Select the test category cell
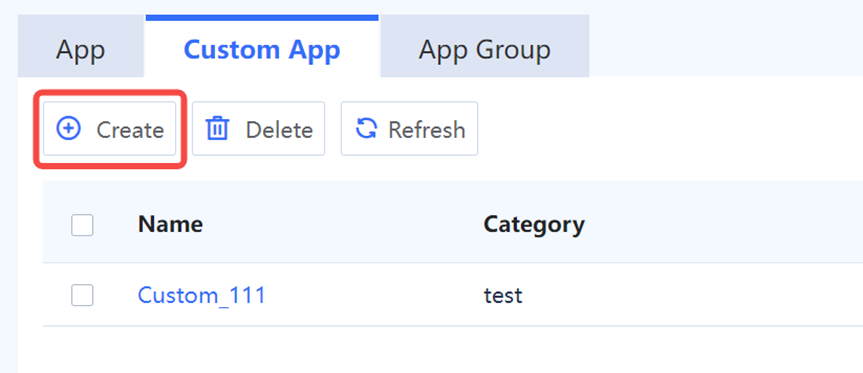The width and height of the screenshot is (863, 373). click(x=503, y=296)
